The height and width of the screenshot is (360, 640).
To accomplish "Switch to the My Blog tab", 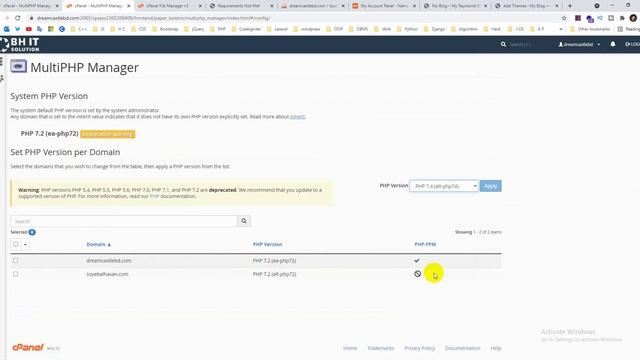I will (455, 6).
